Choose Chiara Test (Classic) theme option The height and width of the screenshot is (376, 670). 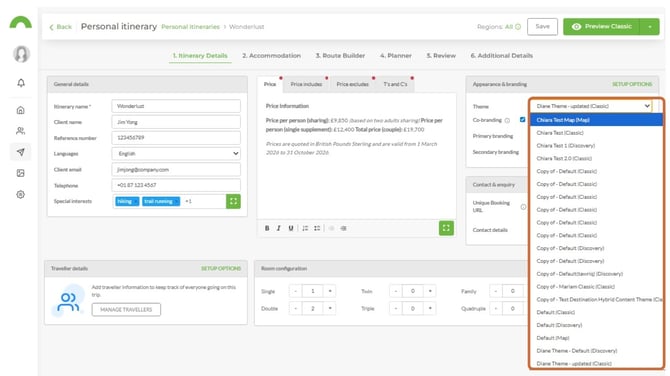pos(596,133)
